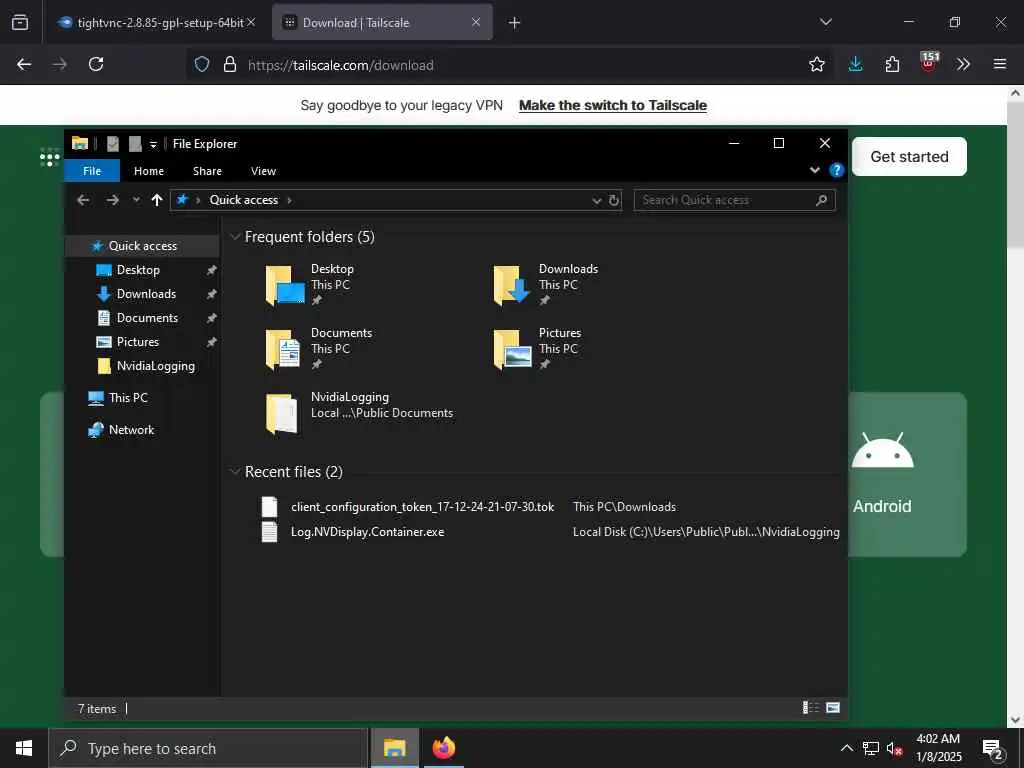Show more Firefox toolbar tools
The height and width of the screenshot is (768, 1024).
coord(963,64)
